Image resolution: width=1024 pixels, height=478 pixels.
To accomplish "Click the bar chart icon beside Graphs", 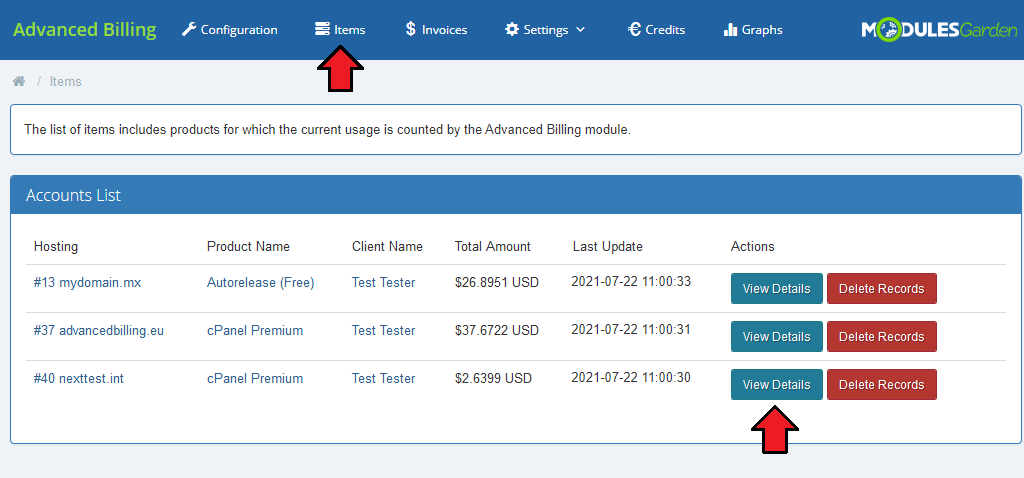I will point(731,29).
